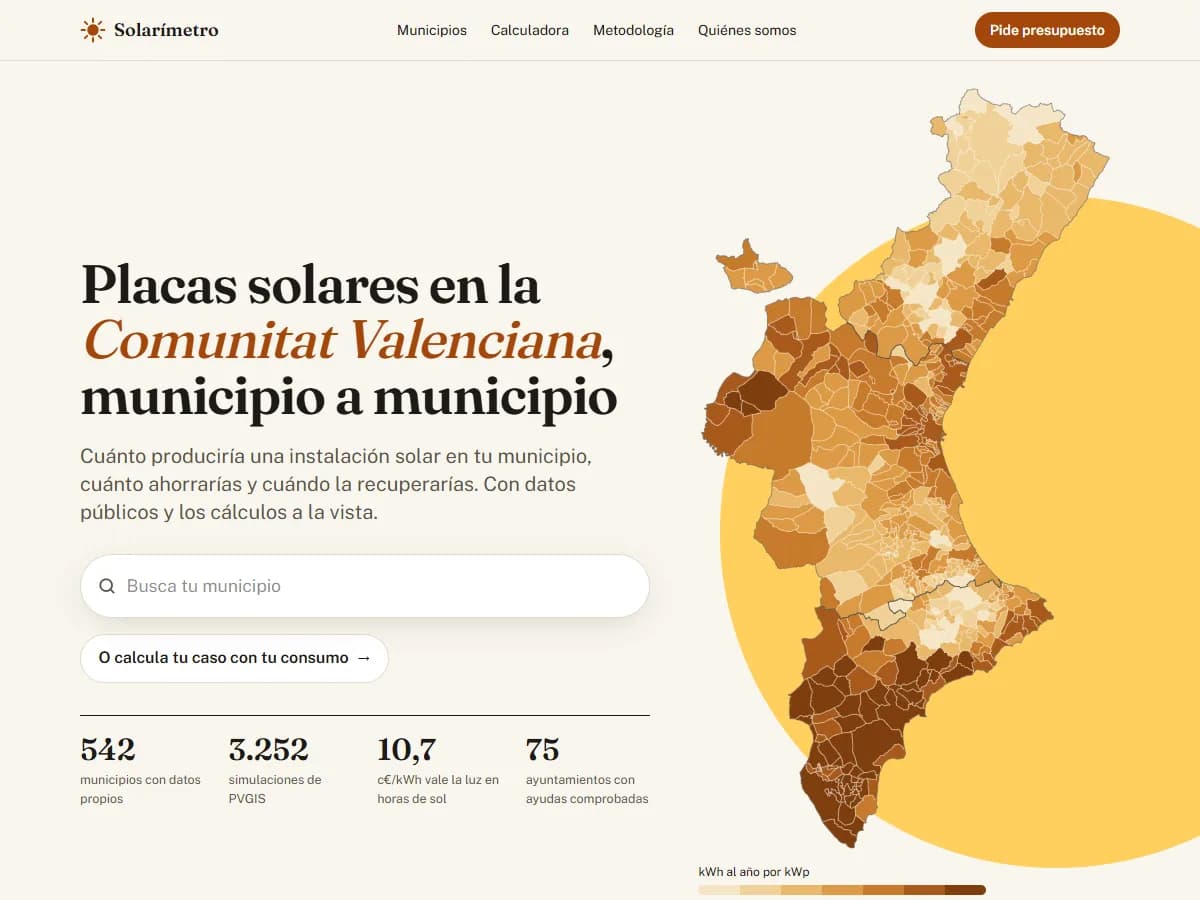Focus the 'Busca tu municipio' search field
The width and height of the screenshot is (1200, 900).
click(365, 586)
